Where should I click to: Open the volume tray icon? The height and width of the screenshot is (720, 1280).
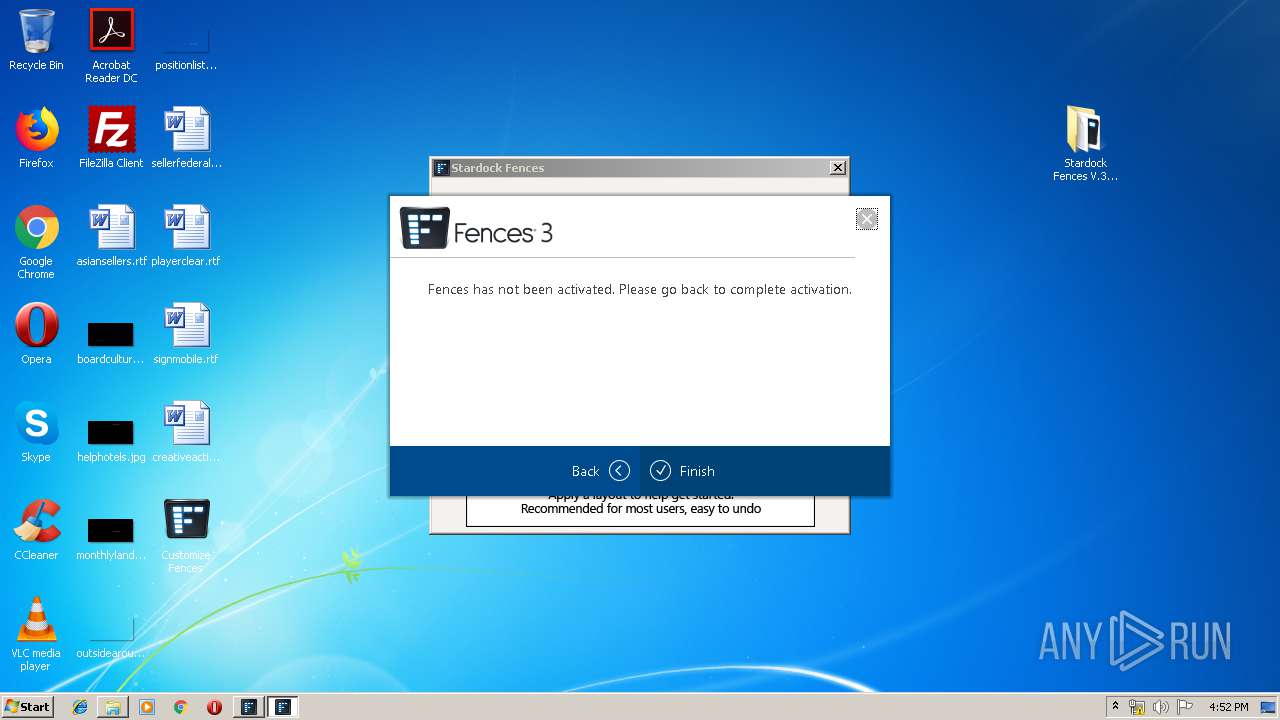pos(1161,707)
